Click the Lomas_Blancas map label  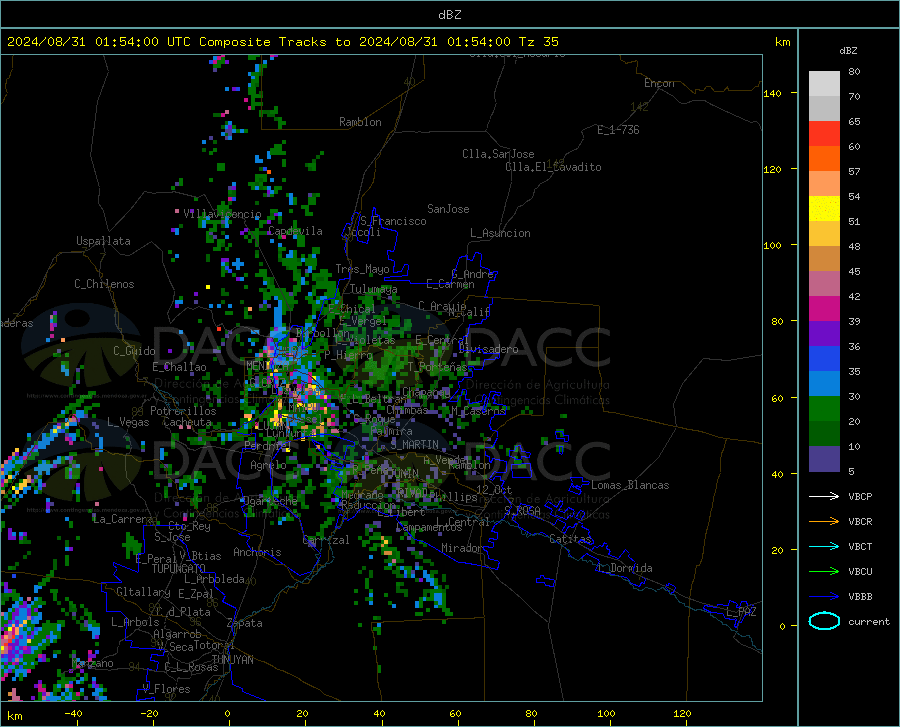point(630,485)
